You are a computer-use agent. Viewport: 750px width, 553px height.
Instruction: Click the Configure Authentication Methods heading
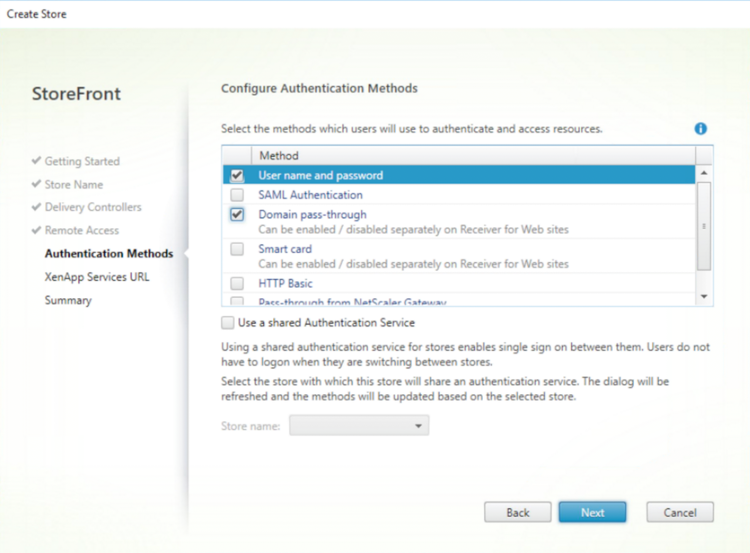pyautogui.click(x=319, y=88)
